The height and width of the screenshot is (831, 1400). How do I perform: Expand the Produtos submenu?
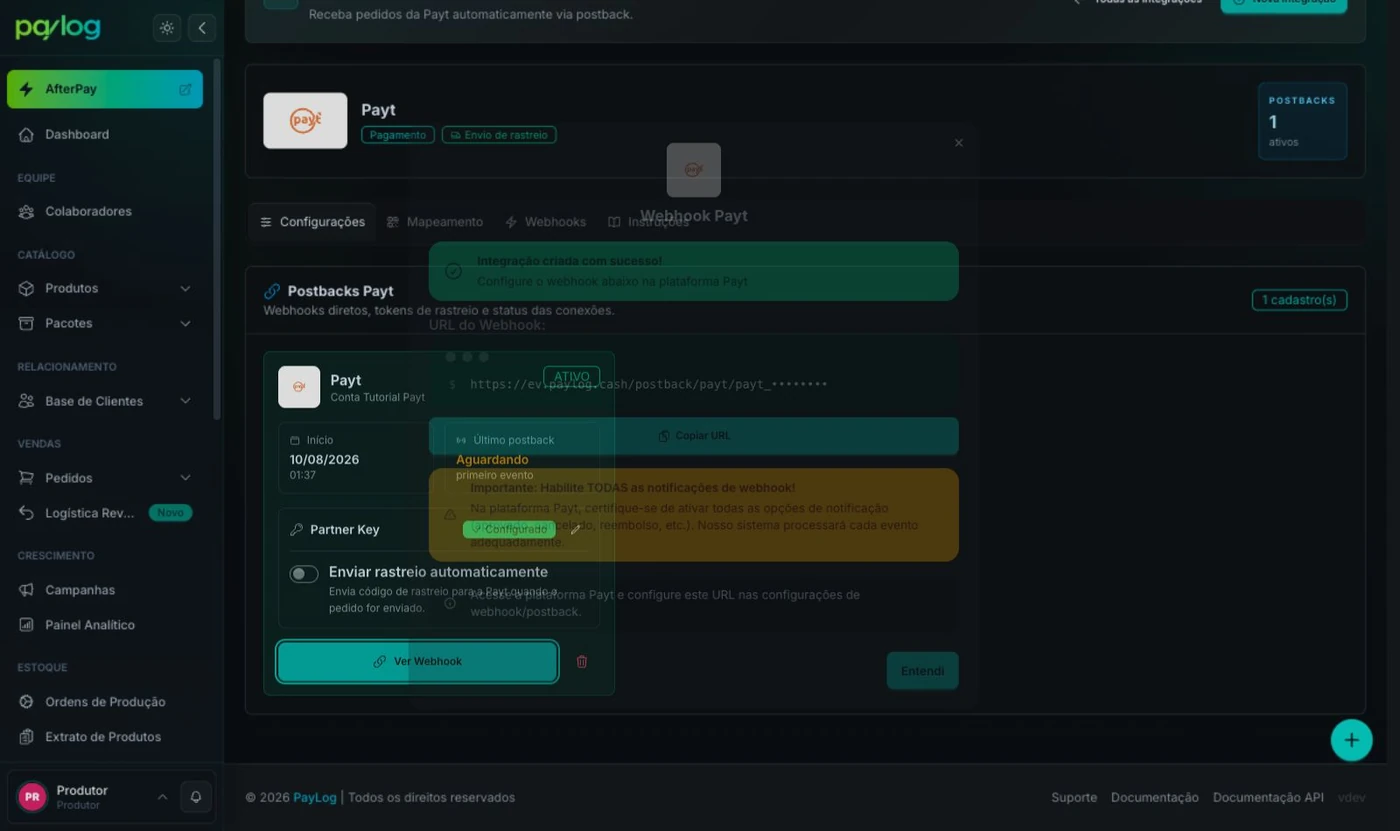coord(185,288)
